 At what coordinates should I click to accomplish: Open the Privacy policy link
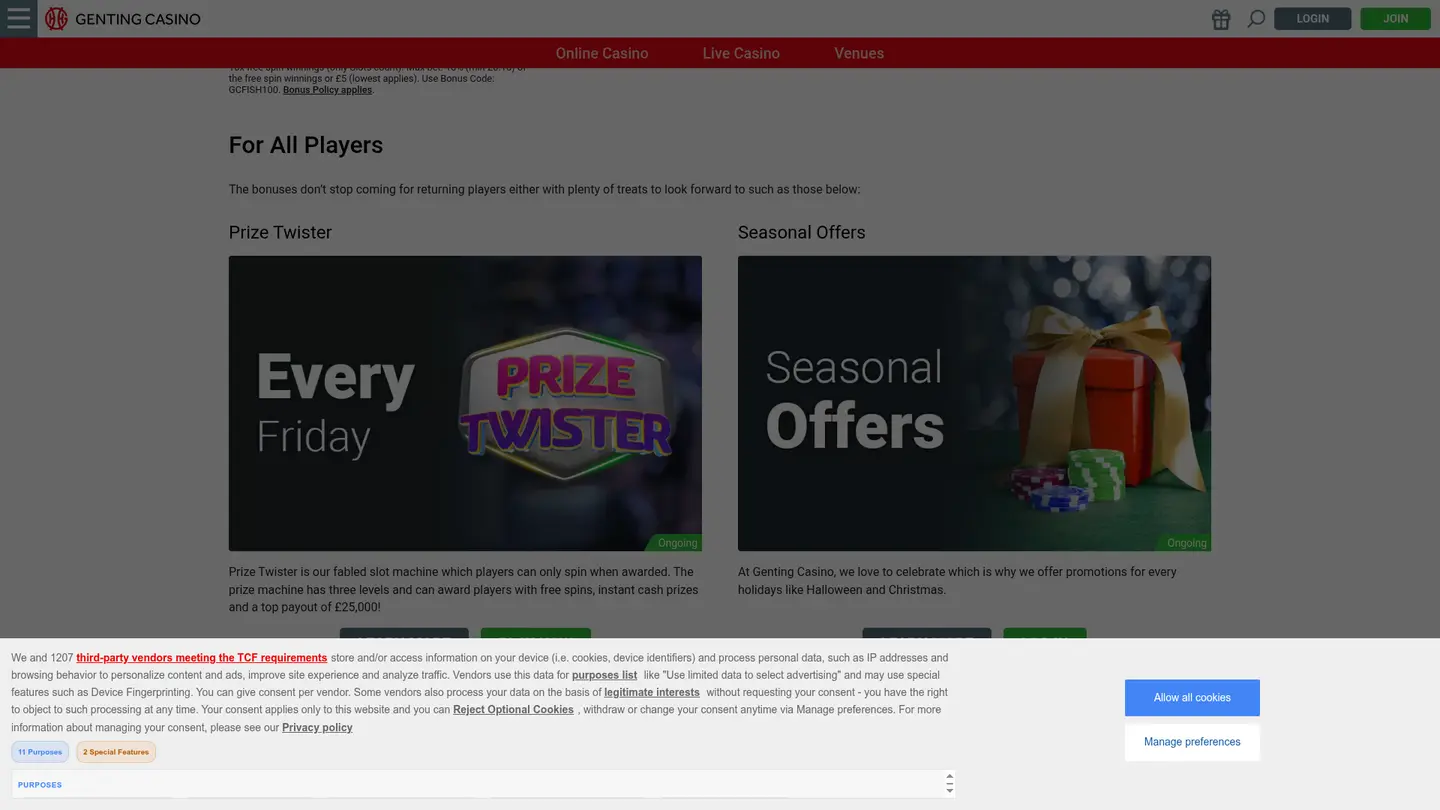point(317,728)
